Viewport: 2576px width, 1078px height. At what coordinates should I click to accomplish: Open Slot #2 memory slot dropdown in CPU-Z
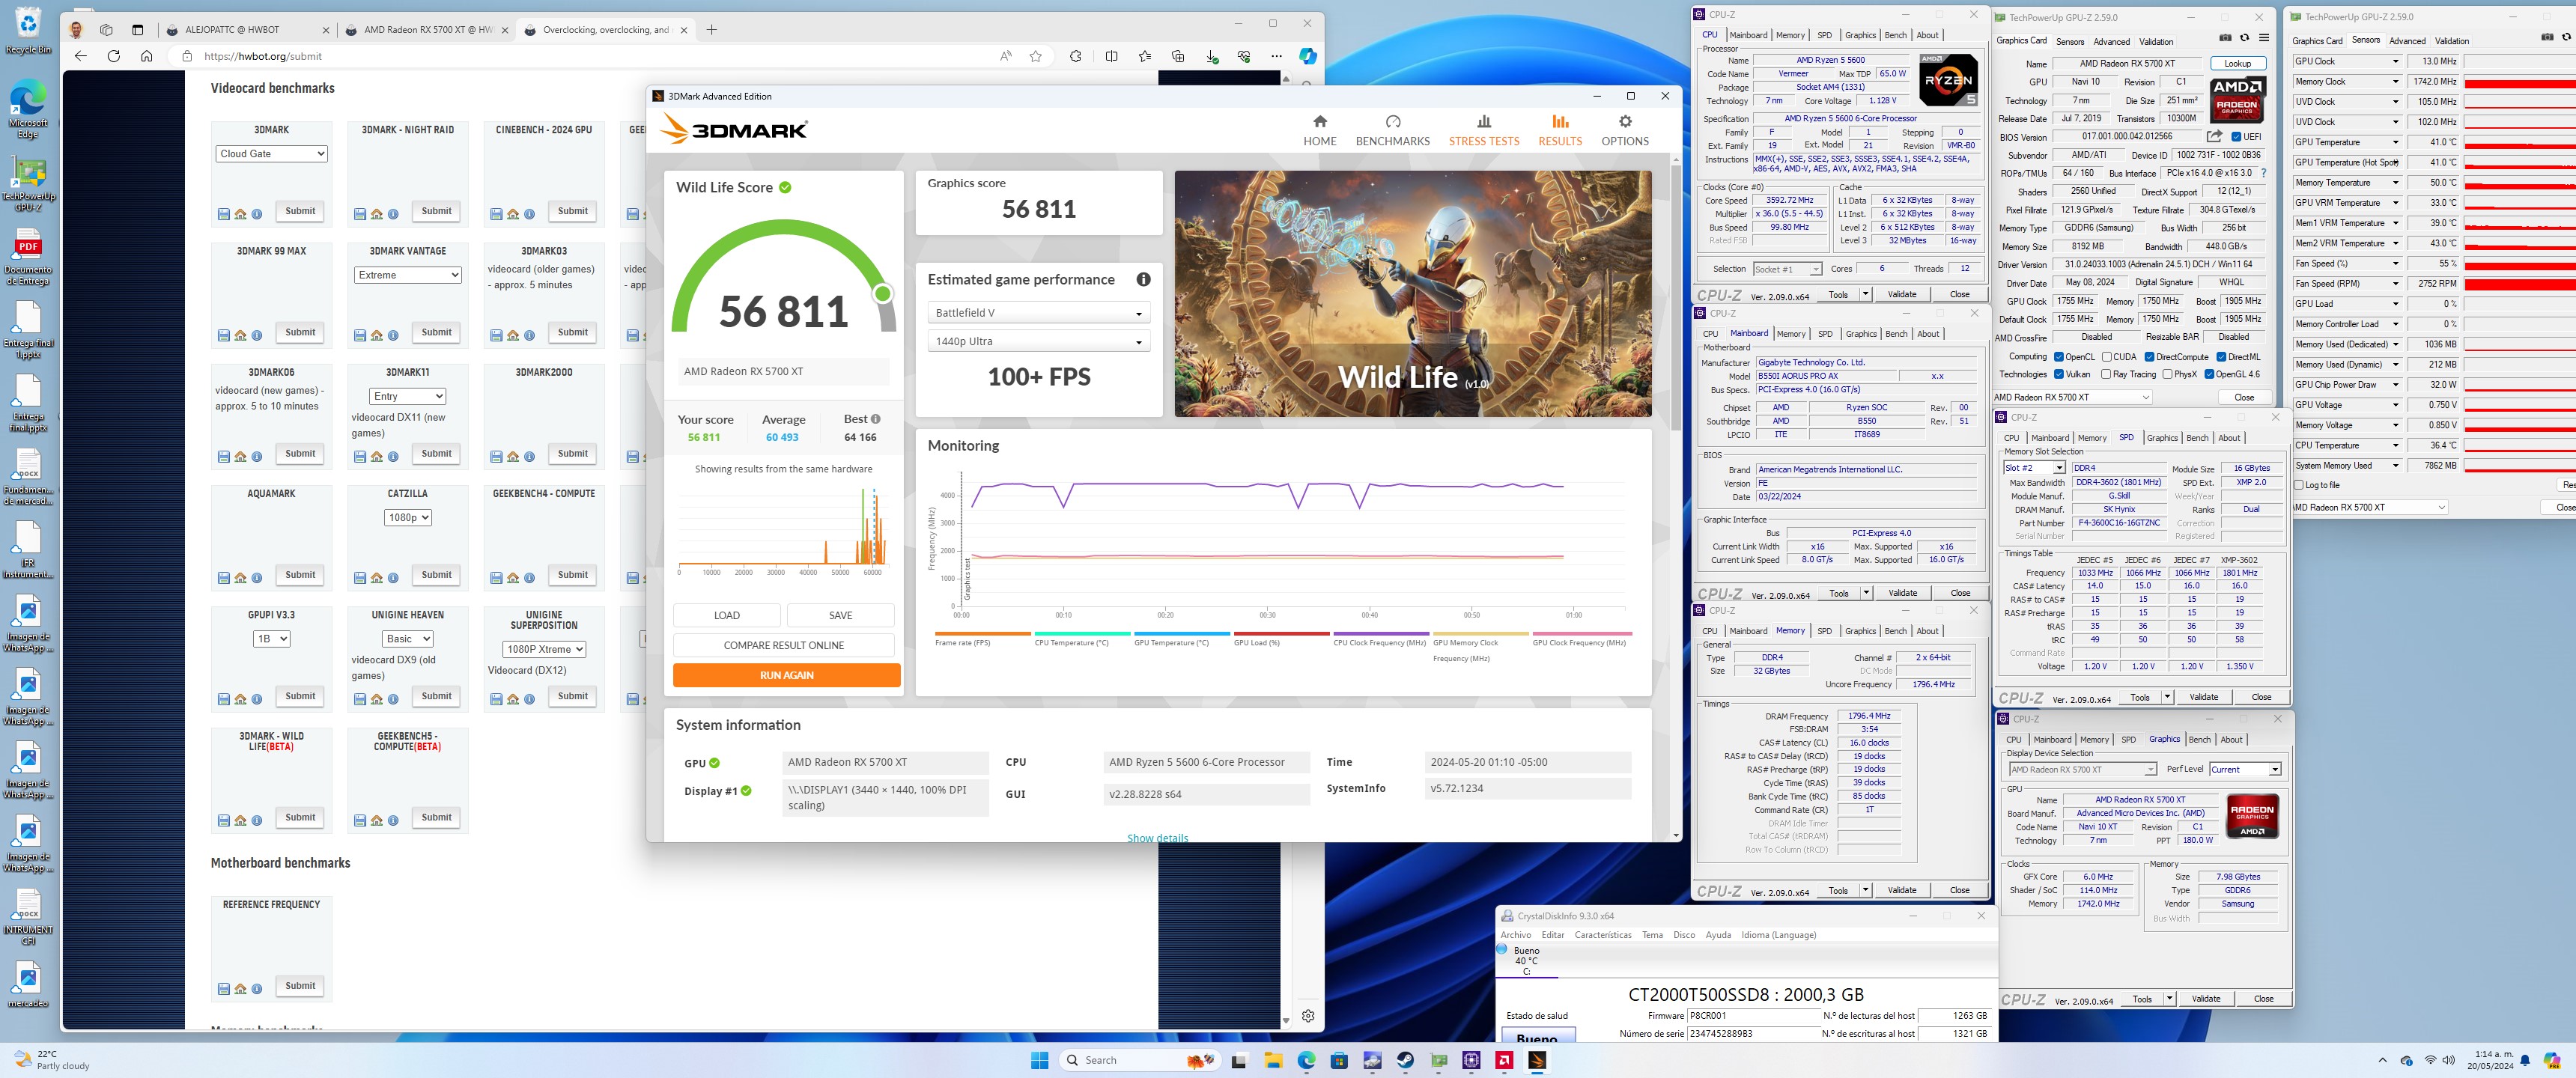coord(2034,468)
